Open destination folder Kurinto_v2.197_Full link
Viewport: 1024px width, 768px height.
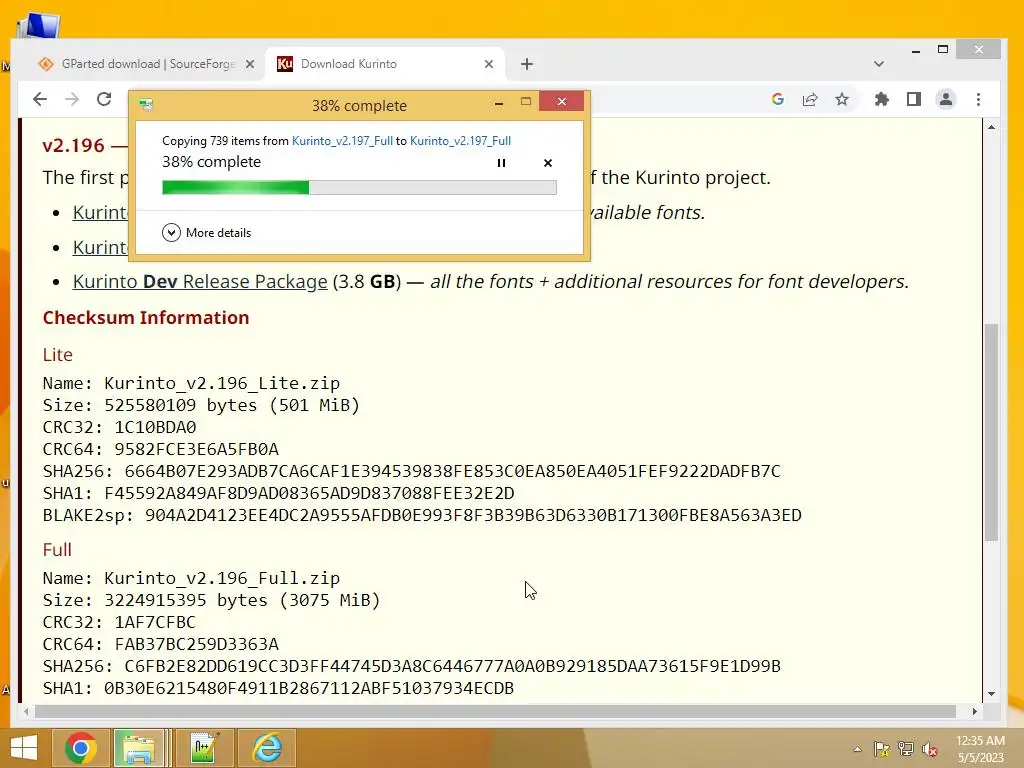[x=460, y=141]
